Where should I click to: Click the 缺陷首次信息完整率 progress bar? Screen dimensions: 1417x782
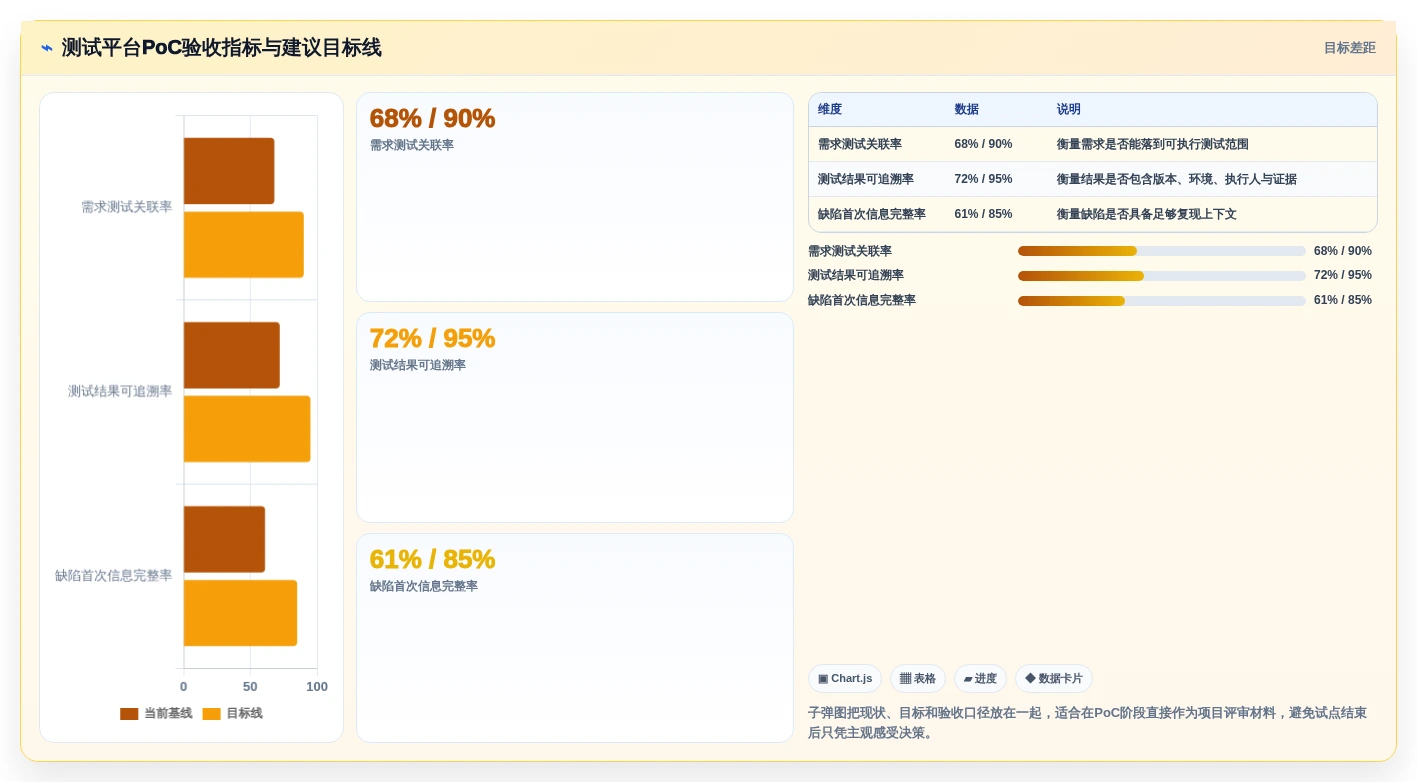1162,300
